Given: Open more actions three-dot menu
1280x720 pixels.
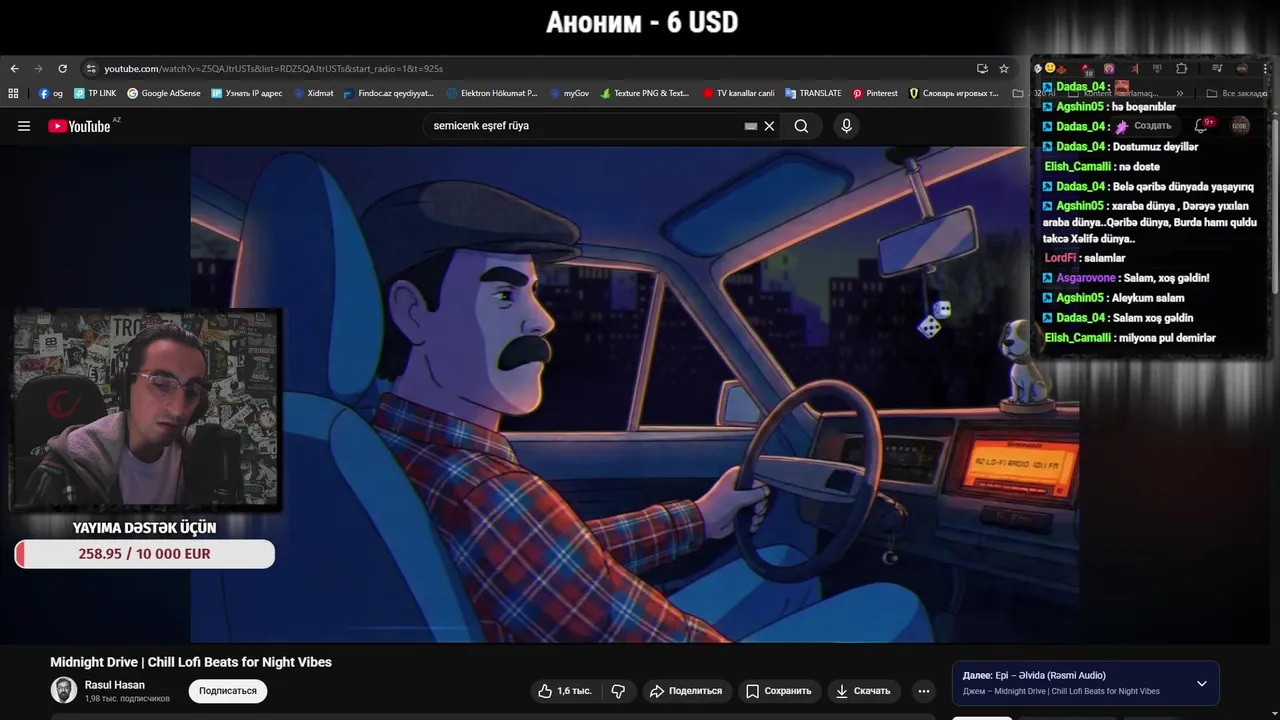Looking at the screenshot, I should point(923,691).
